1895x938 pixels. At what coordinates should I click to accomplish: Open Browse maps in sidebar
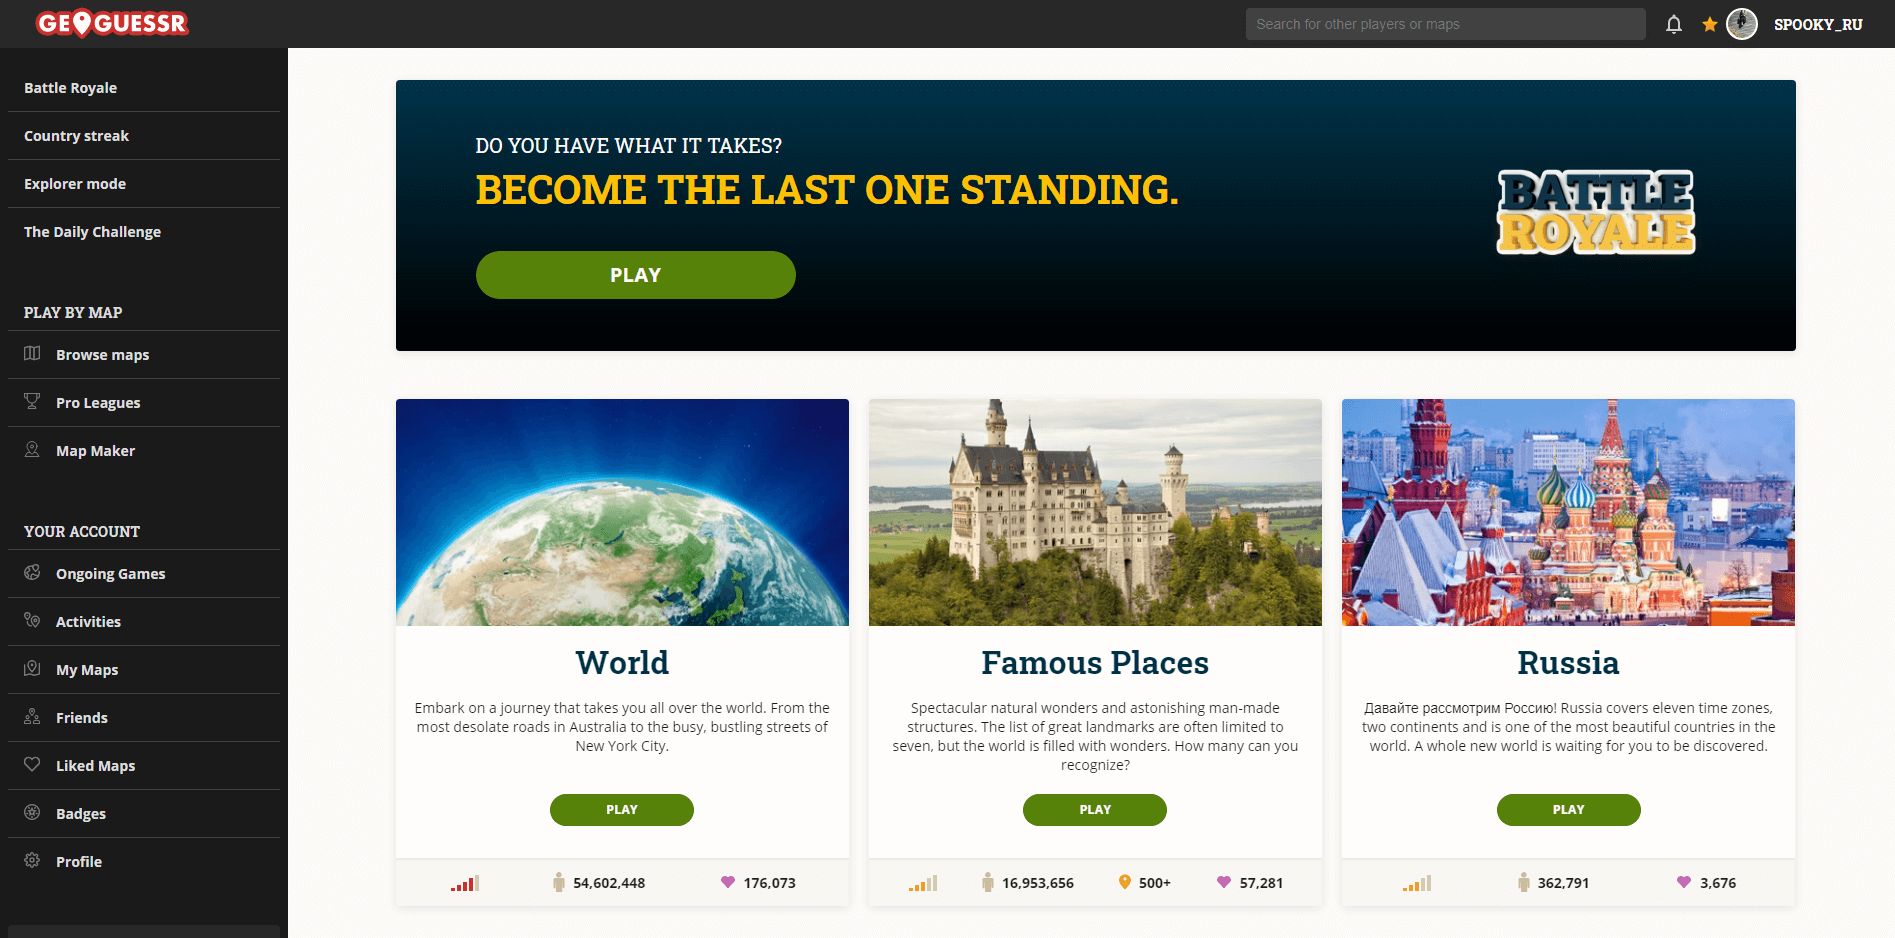(144, 355)
